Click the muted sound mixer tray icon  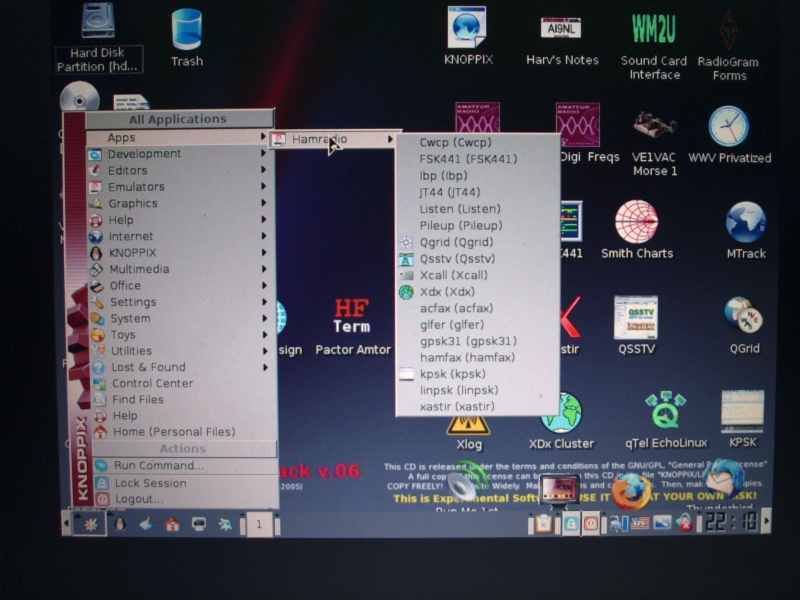coord(684,523)
